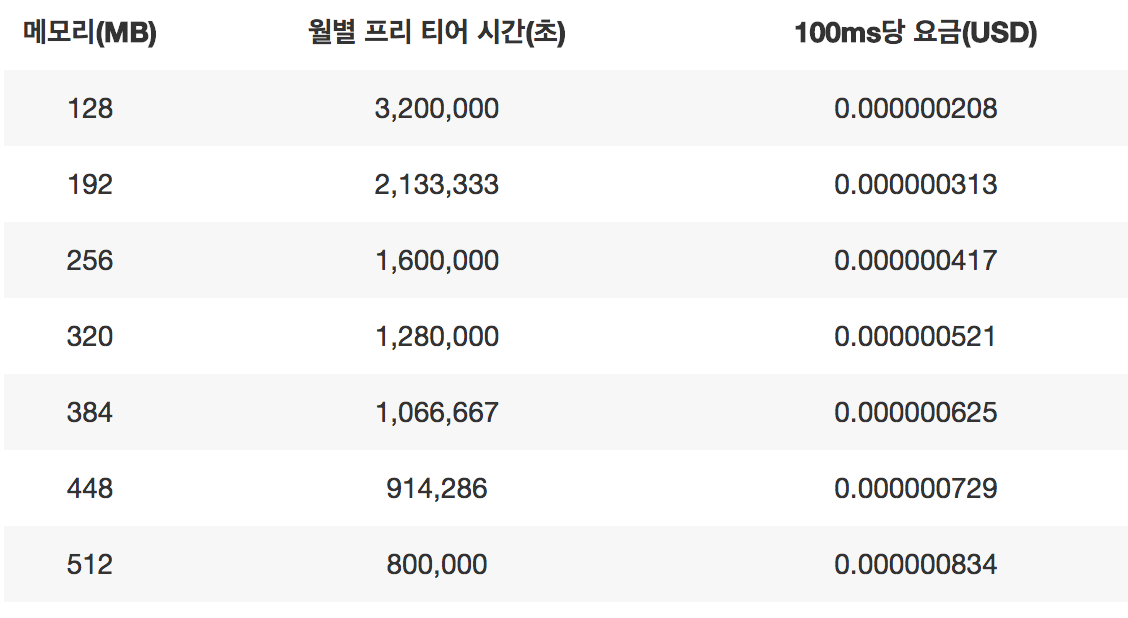Click the price 0.000000208
Screen dimensions: 1128x618
coord(916,109)
